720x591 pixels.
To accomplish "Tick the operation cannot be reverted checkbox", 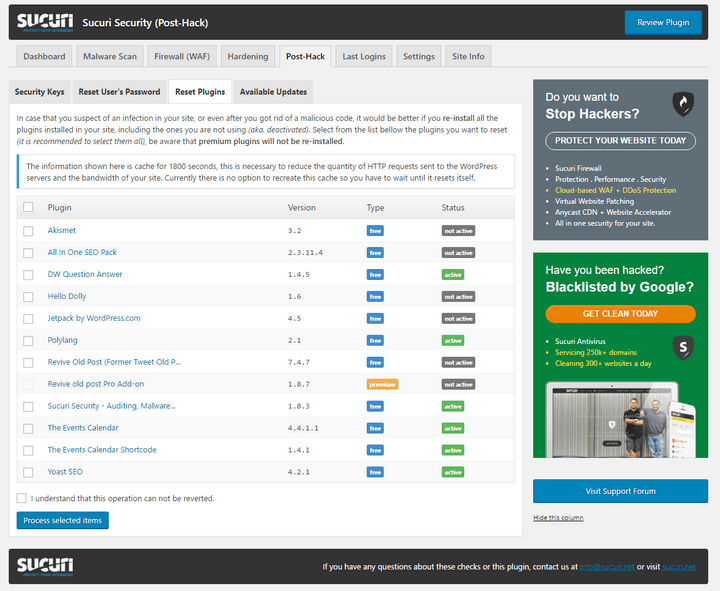I will point(22,498).
